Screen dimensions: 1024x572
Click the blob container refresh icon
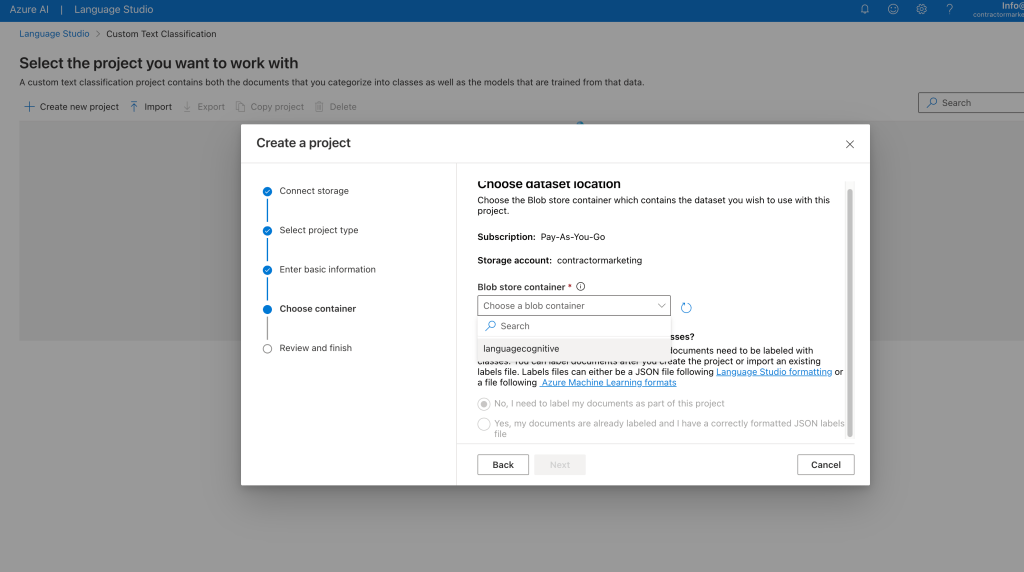(686, 308)
